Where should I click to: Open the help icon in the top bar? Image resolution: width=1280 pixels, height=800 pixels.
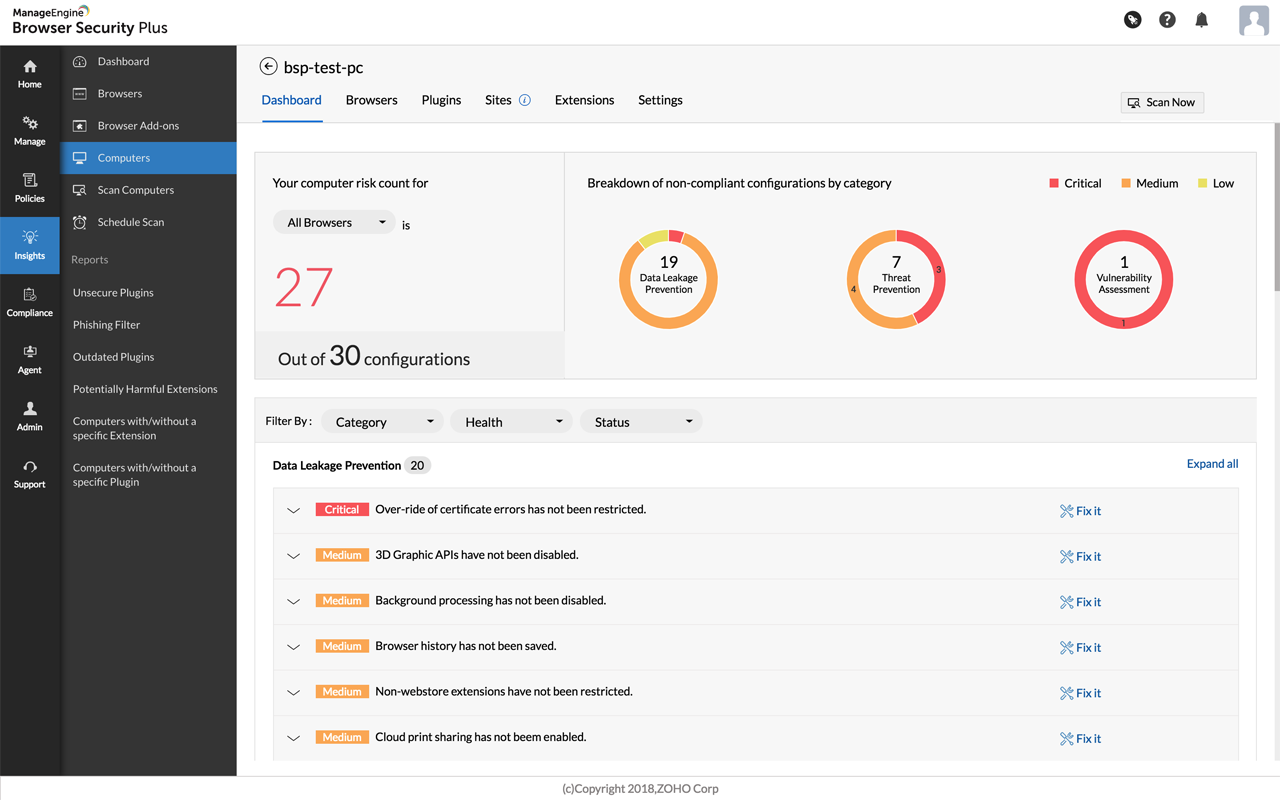1167,19
